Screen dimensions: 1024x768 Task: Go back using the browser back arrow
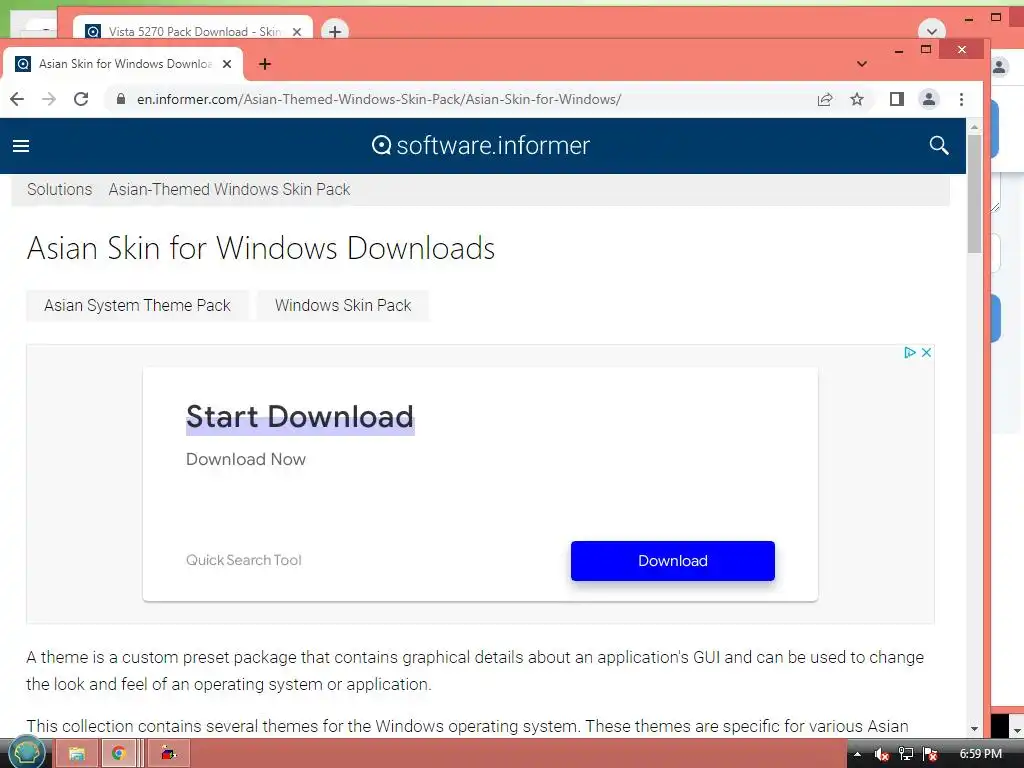tap(17, 99)
